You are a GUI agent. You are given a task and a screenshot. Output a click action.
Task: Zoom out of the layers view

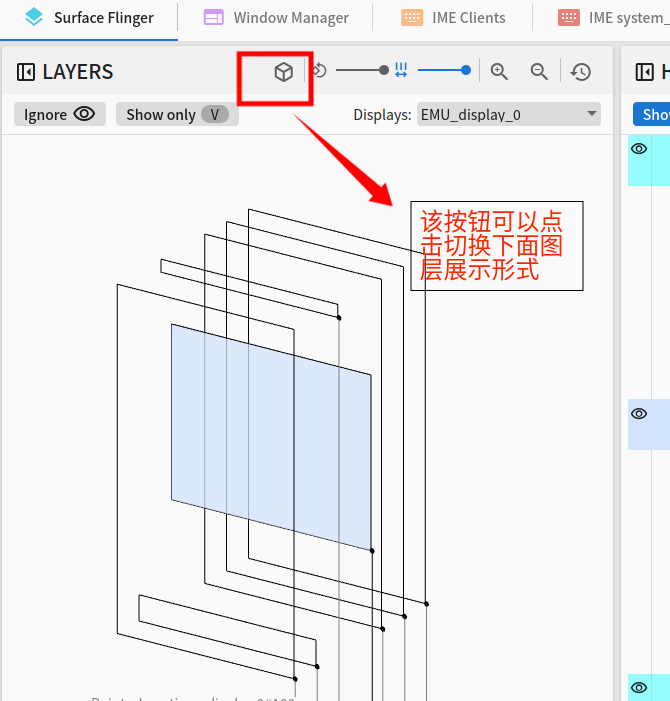[539, 72]
